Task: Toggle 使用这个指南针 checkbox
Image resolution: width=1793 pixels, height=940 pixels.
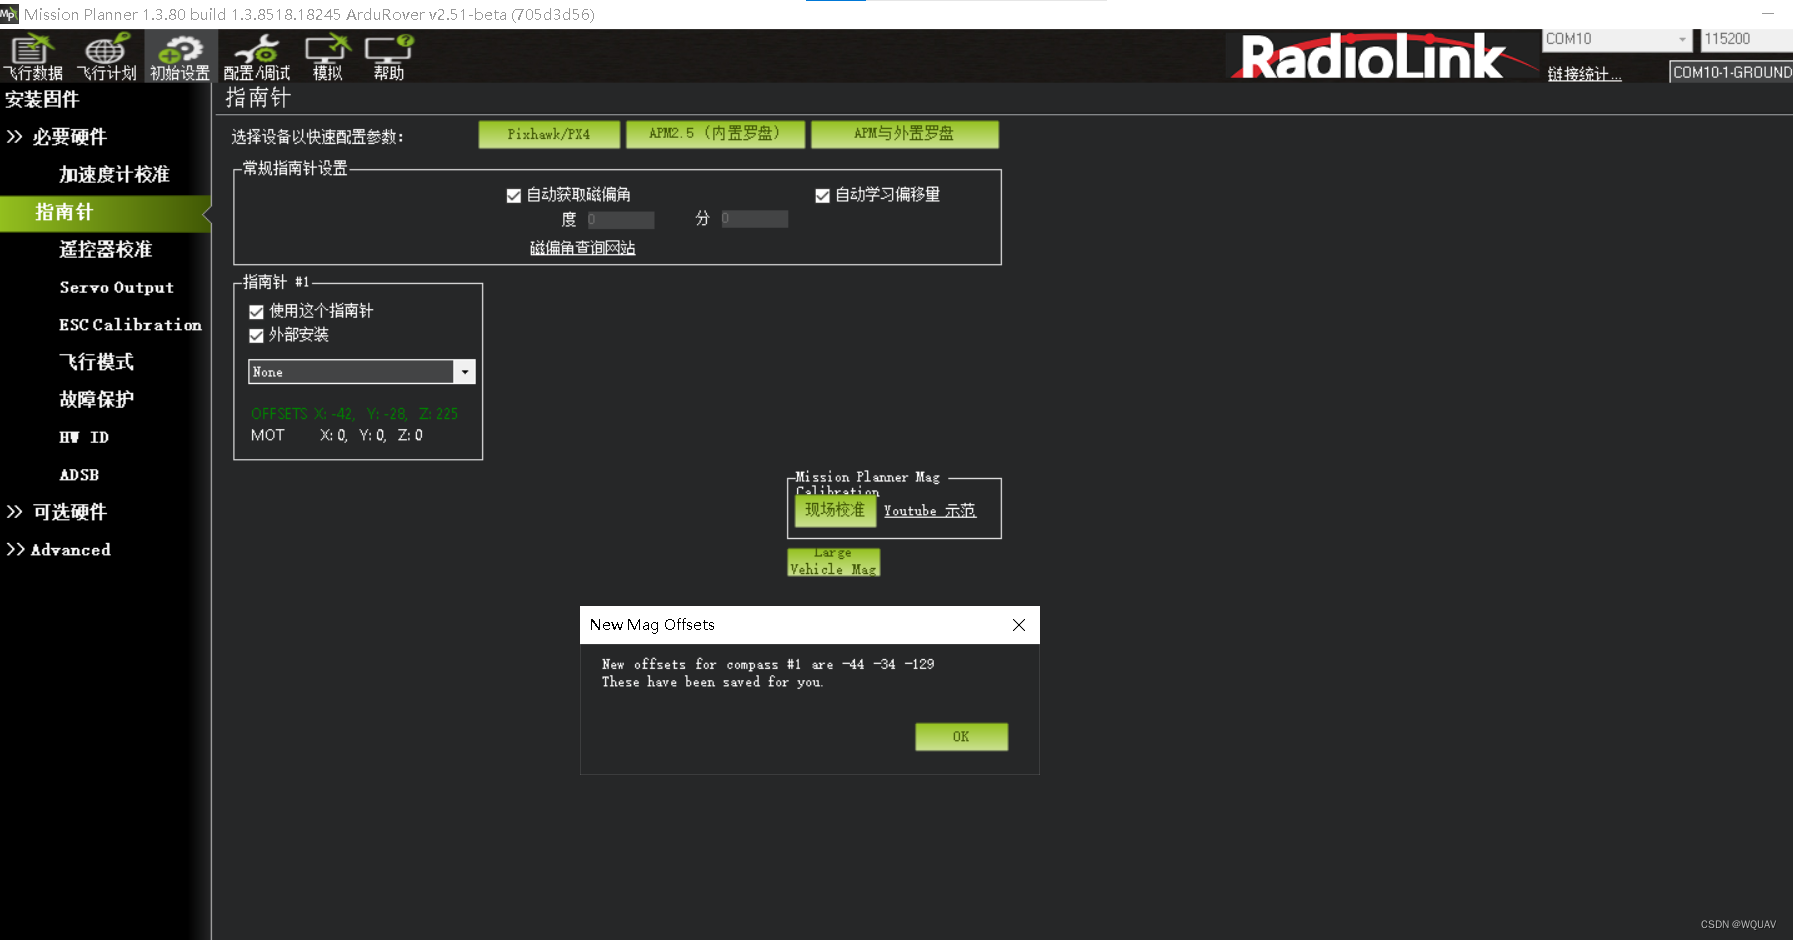Action: pyautogui.click(x=256, y=312)
